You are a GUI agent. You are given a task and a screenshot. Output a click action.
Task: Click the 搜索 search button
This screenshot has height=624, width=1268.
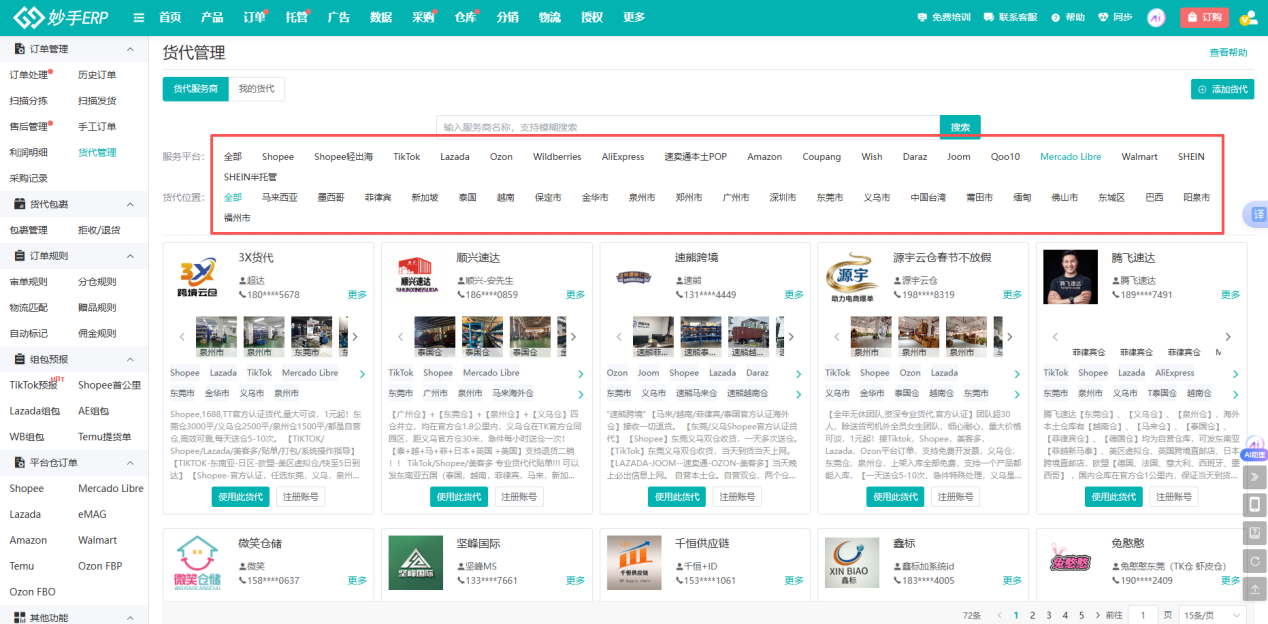(x=960, y=127)
